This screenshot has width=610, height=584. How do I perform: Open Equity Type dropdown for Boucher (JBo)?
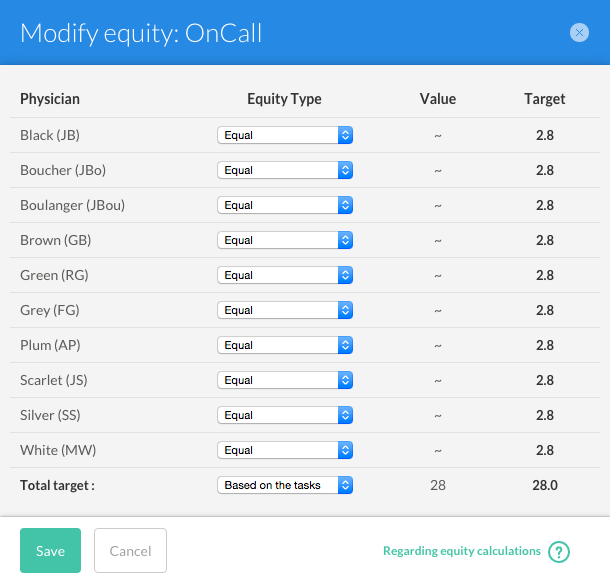[285, 170]
